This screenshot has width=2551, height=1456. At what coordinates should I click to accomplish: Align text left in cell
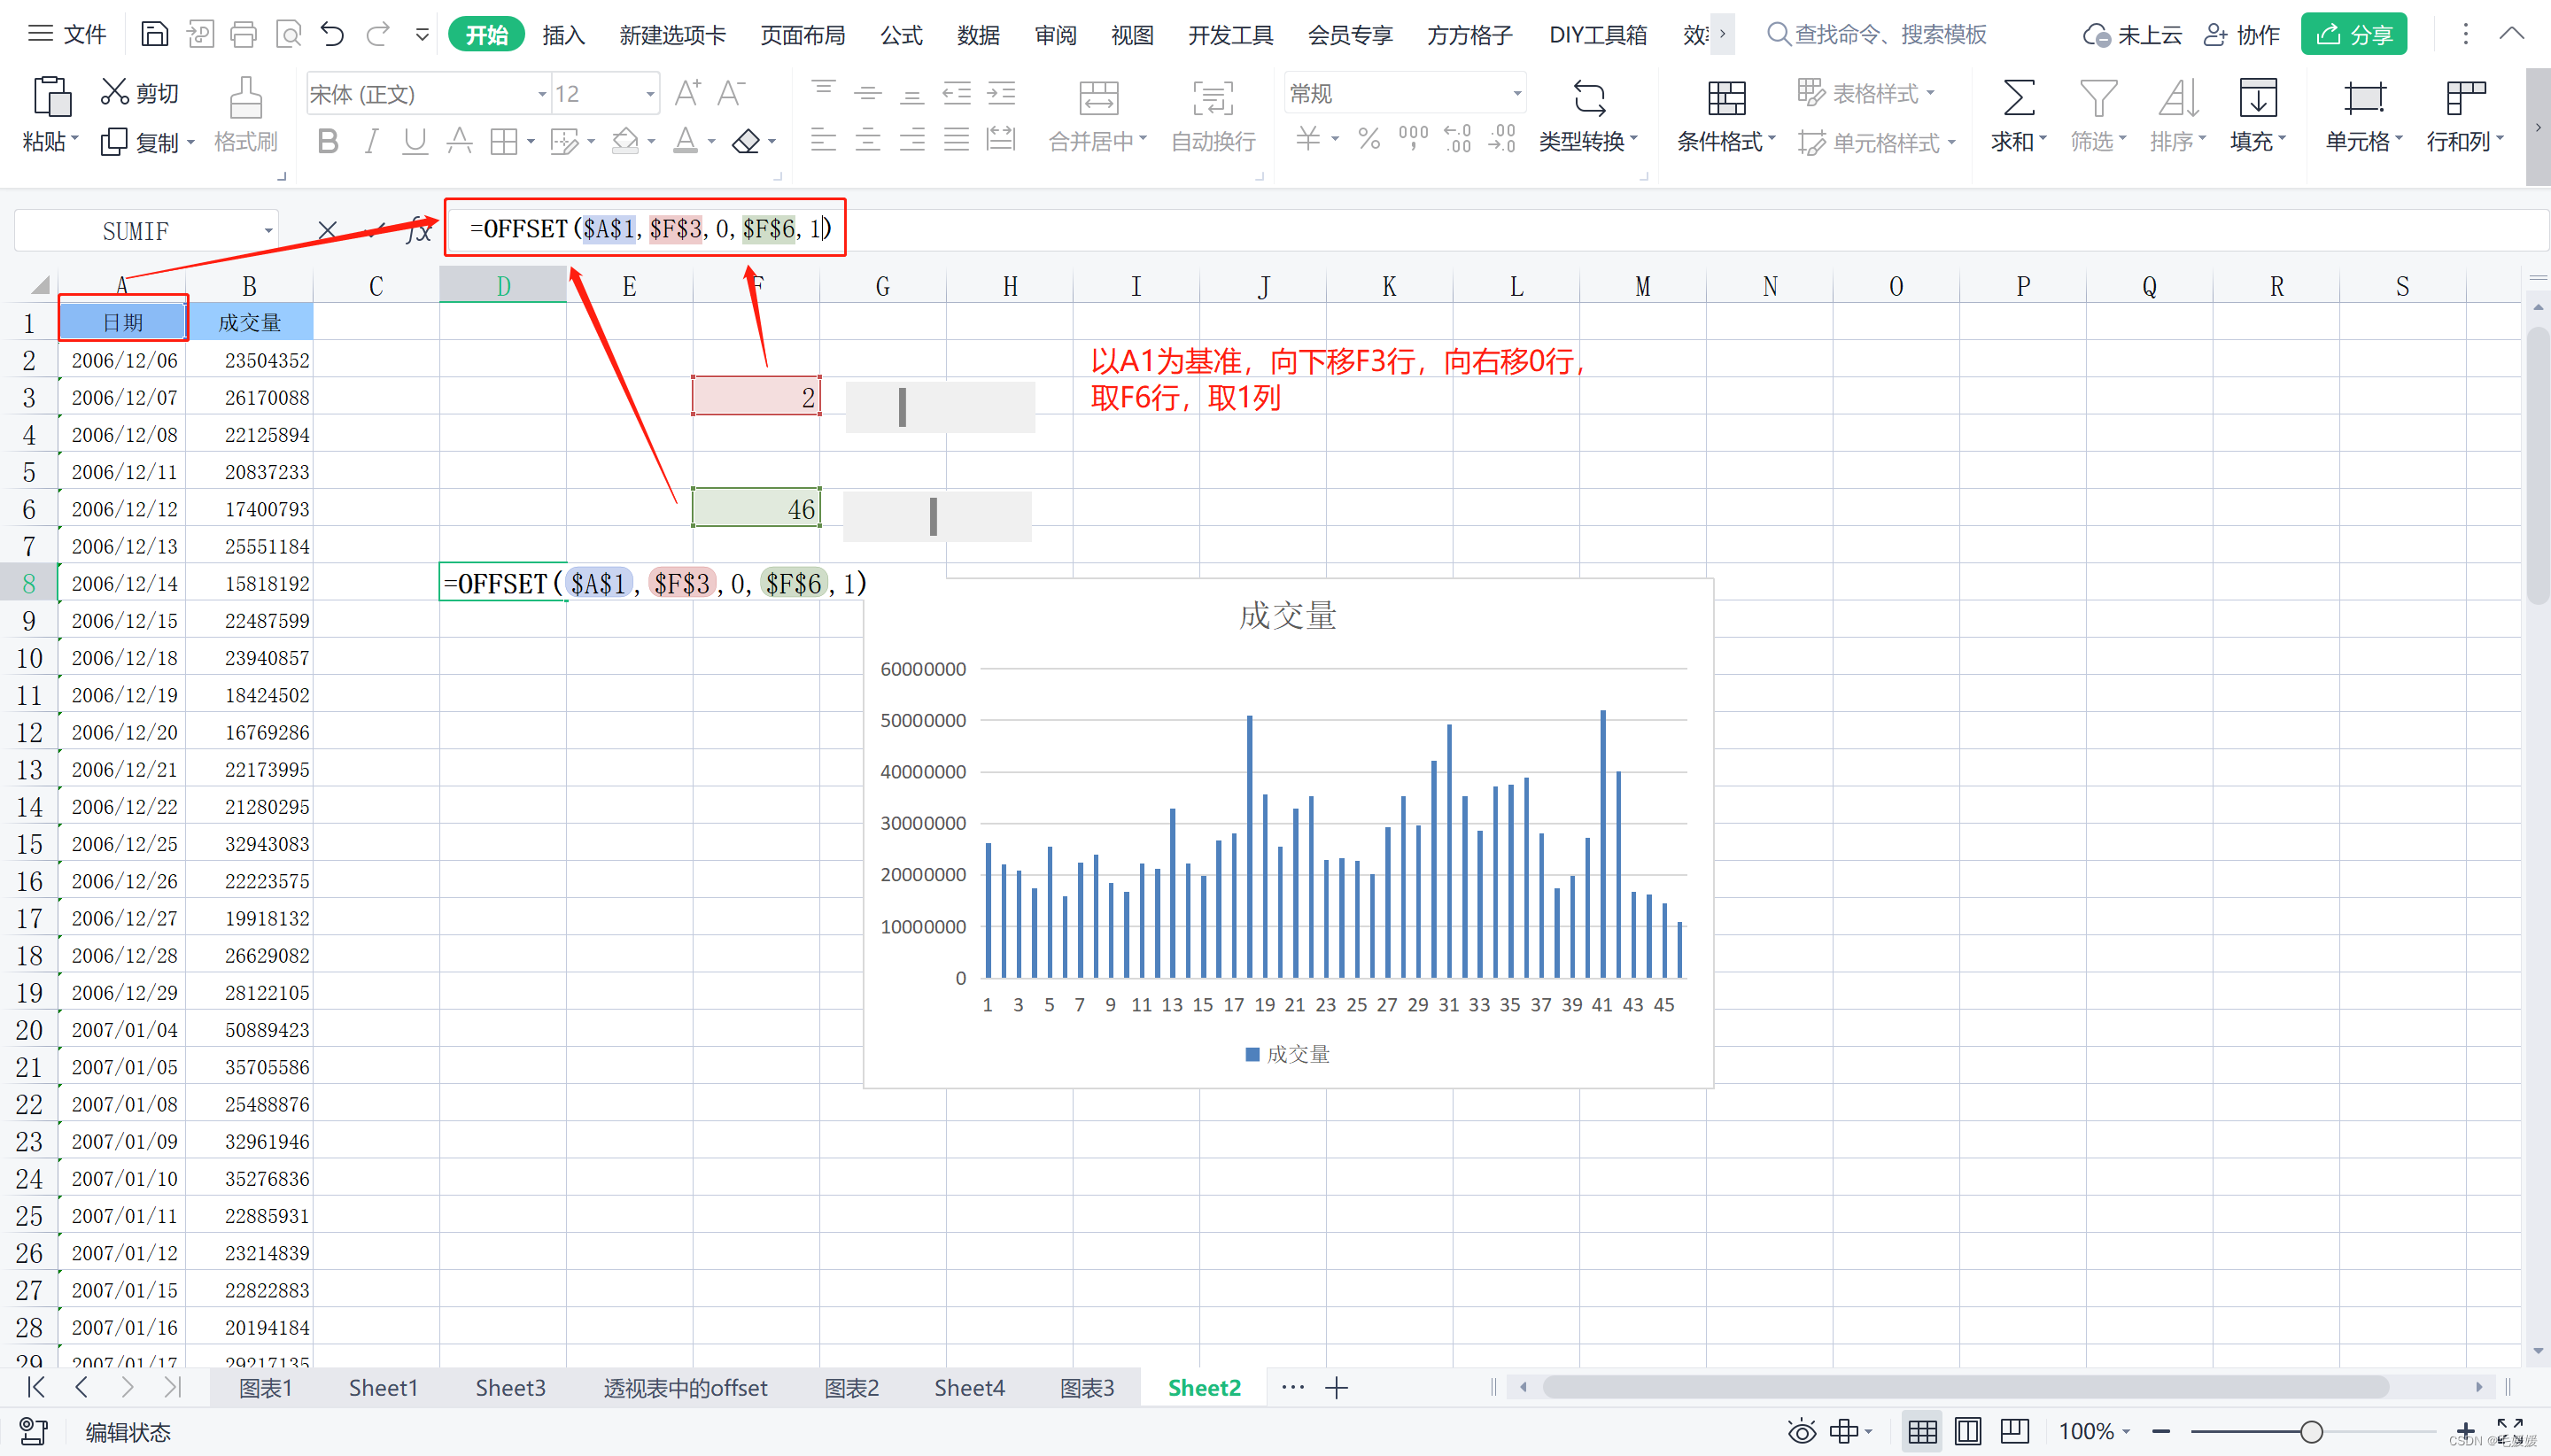pyautogui.click(x=823, y=139)
